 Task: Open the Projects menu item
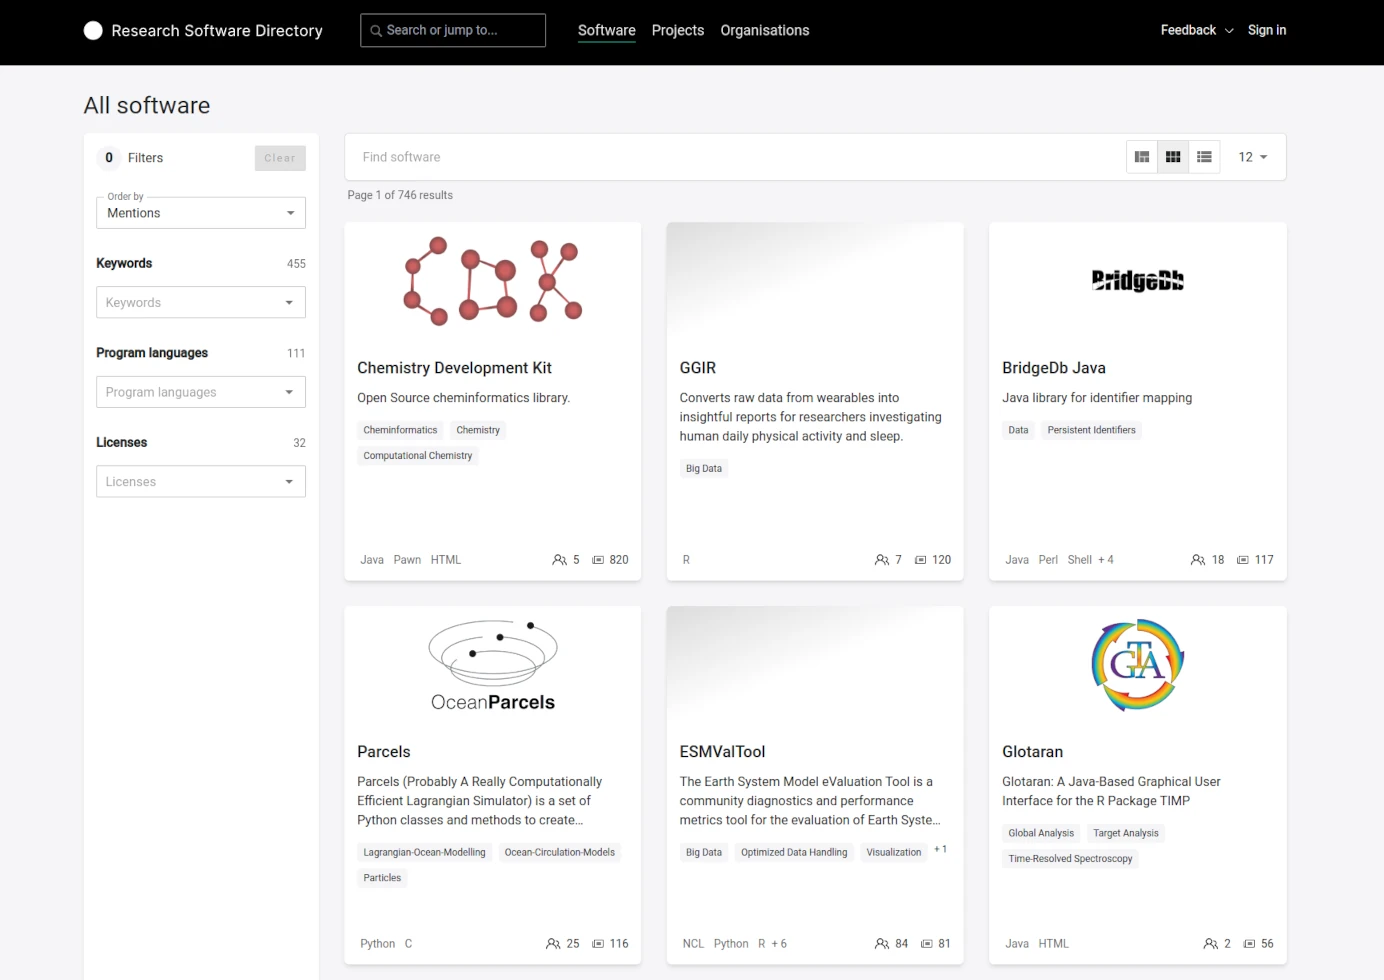tap(677, 30)
